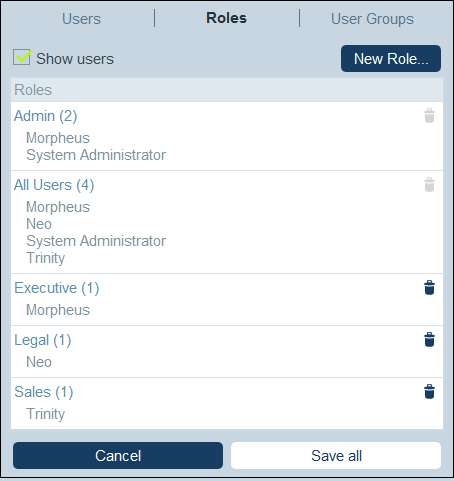Click the greyed trash icon for All Users

(x=429, y=185)
